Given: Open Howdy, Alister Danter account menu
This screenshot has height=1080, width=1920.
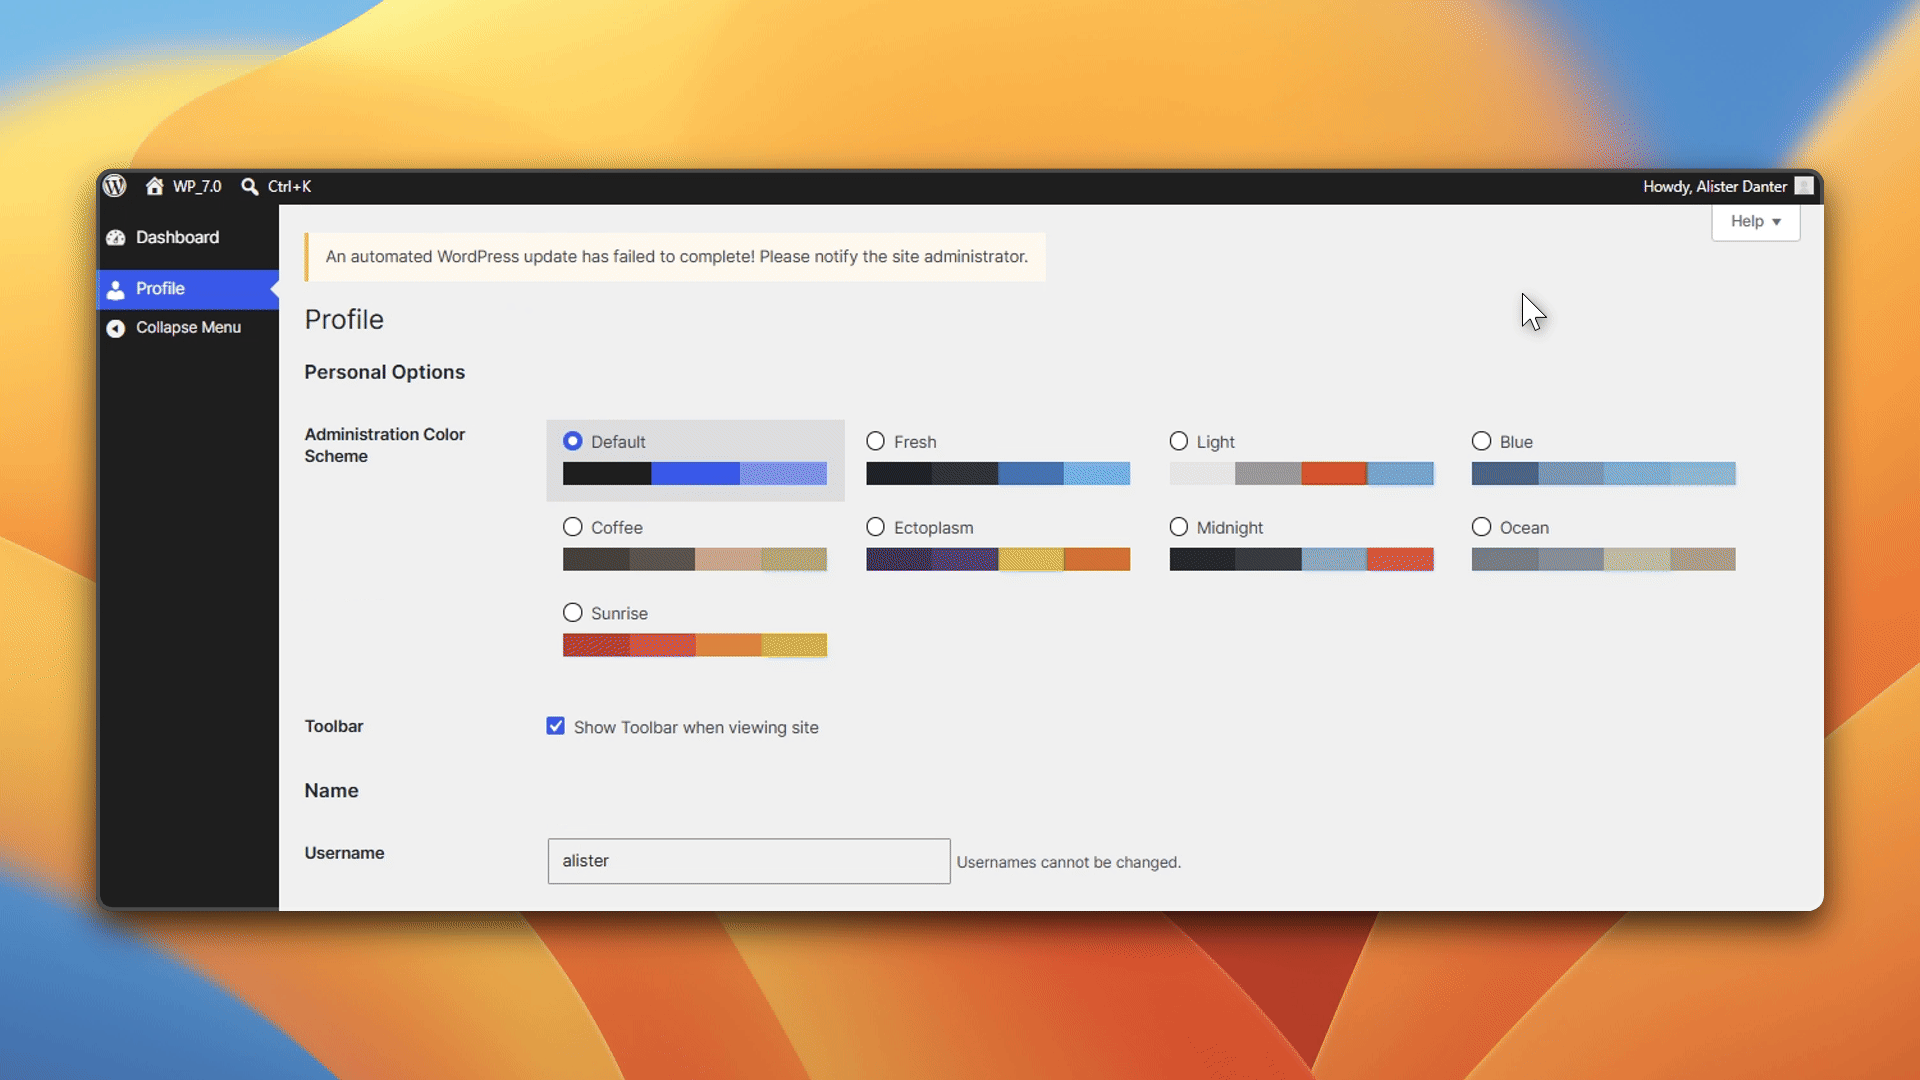Looking at the screenshot, I should tap(1715, 186).
